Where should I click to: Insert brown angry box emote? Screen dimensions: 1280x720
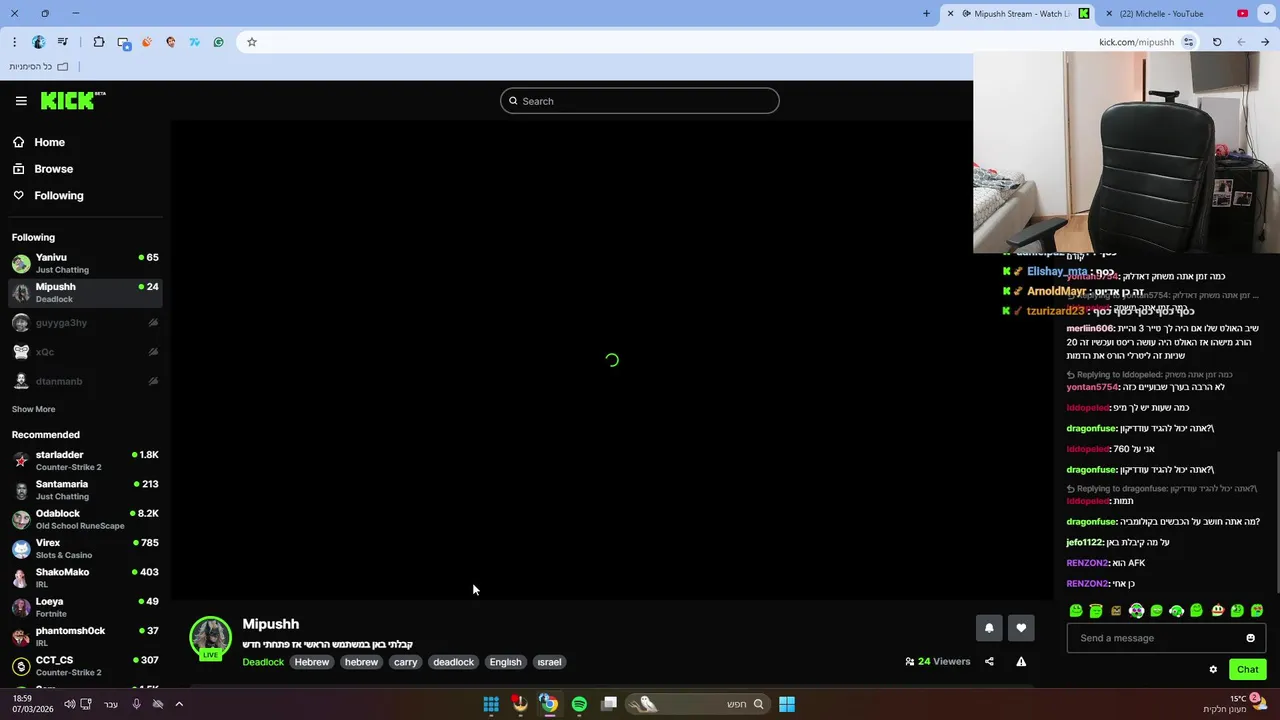[1116, 610]
